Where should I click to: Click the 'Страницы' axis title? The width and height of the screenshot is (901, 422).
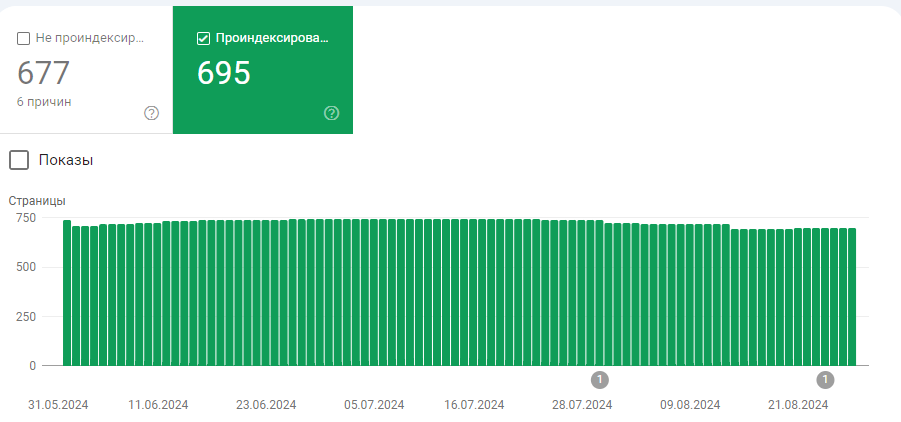pos(37,201)
